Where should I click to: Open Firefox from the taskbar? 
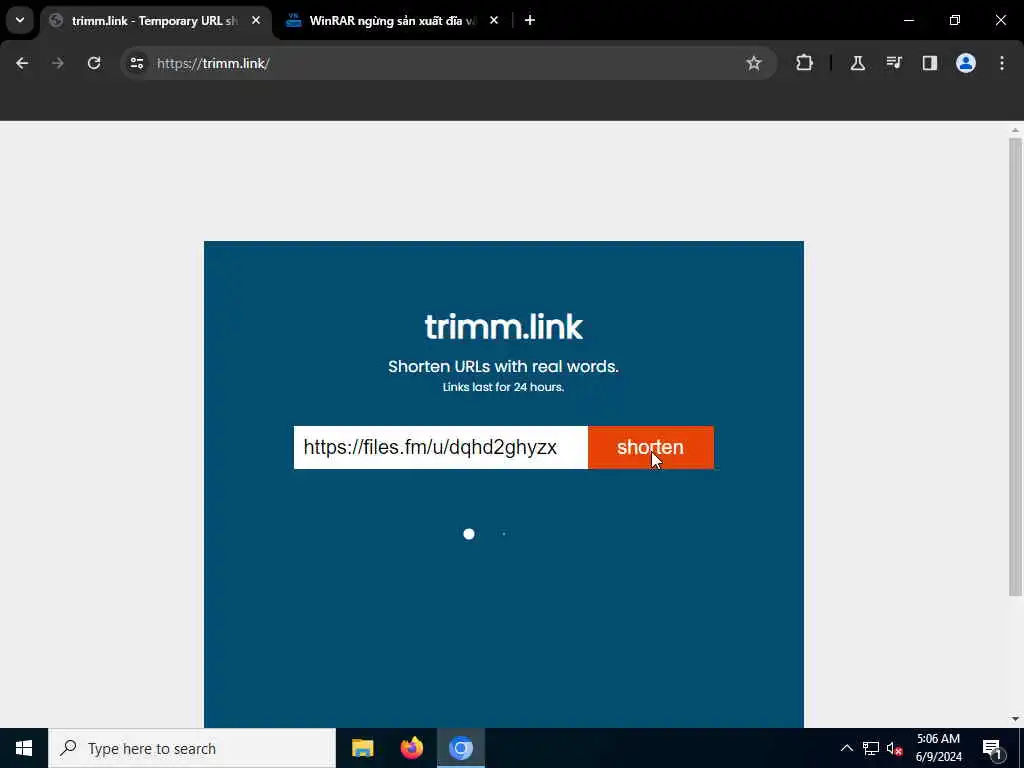411,748
